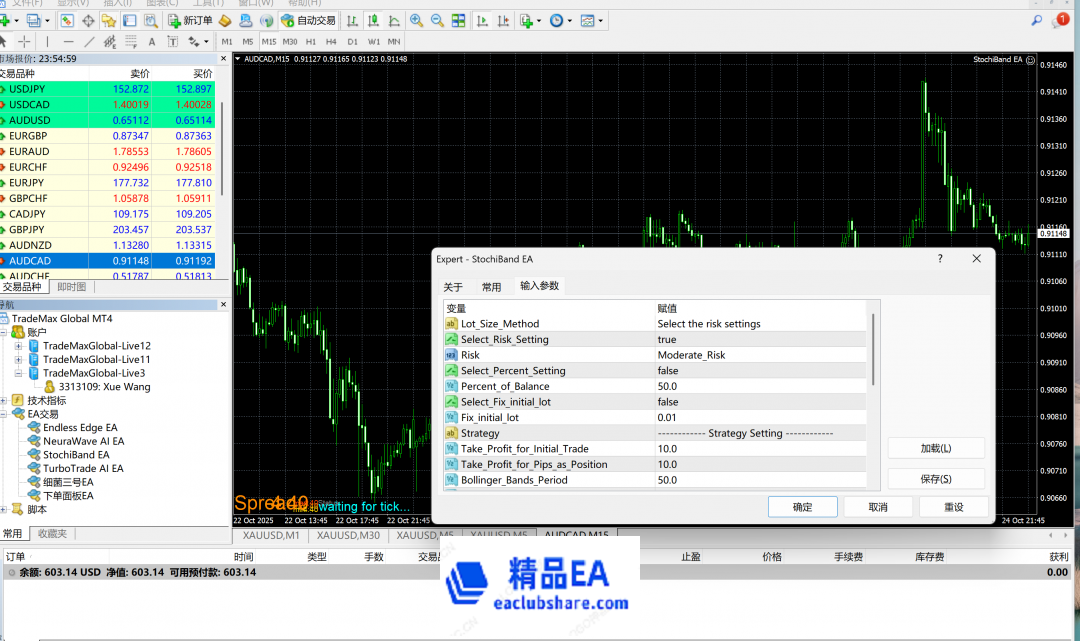Click the tile windows grid icon
This screenshot has width=1080, height=641.
click(x=458, y=20)
